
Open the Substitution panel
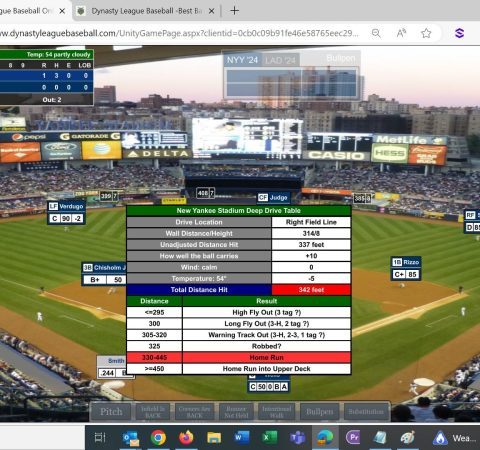point(366,412)
